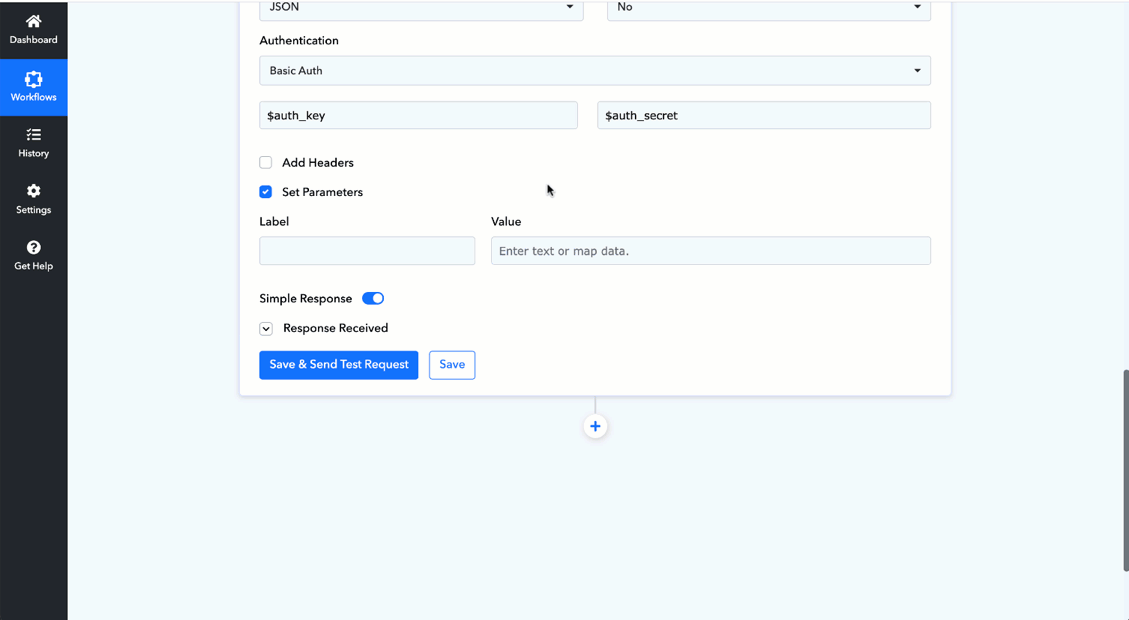1129x620 pixels.
Task: Uncheck the Set Parameters checkbox
Action: (266, 192)
